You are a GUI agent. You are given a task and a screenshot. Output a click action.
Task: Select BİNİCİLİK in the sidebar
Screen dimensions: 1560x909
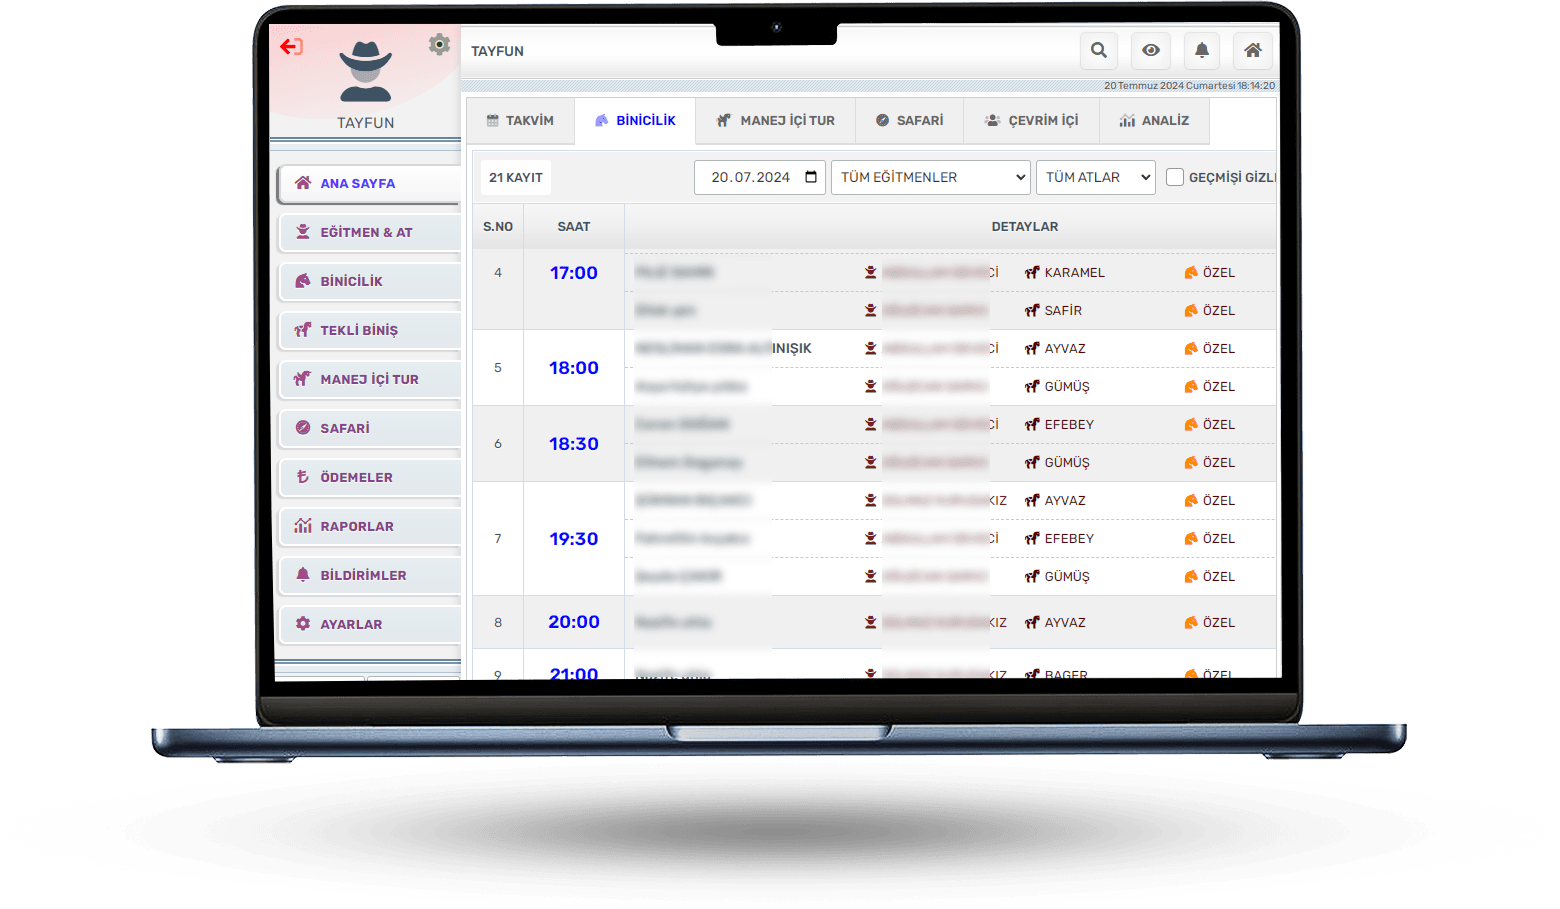click(369, 282)
